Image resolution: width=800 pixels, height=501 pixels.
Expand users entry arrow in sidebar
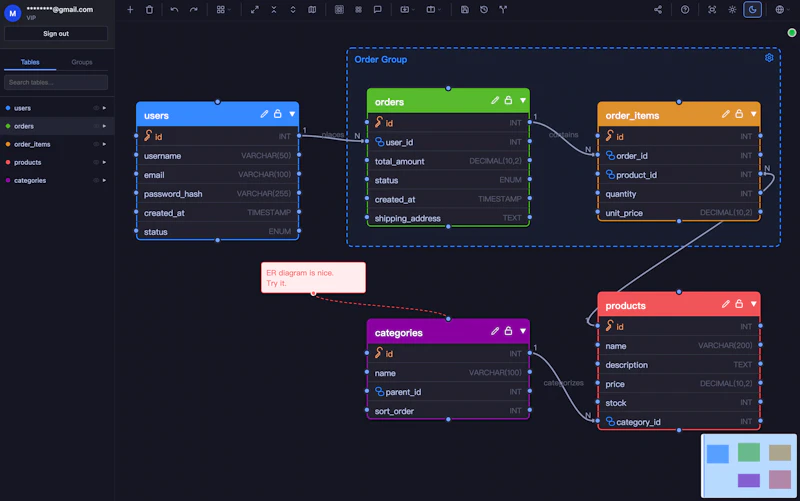click(104, 108)
